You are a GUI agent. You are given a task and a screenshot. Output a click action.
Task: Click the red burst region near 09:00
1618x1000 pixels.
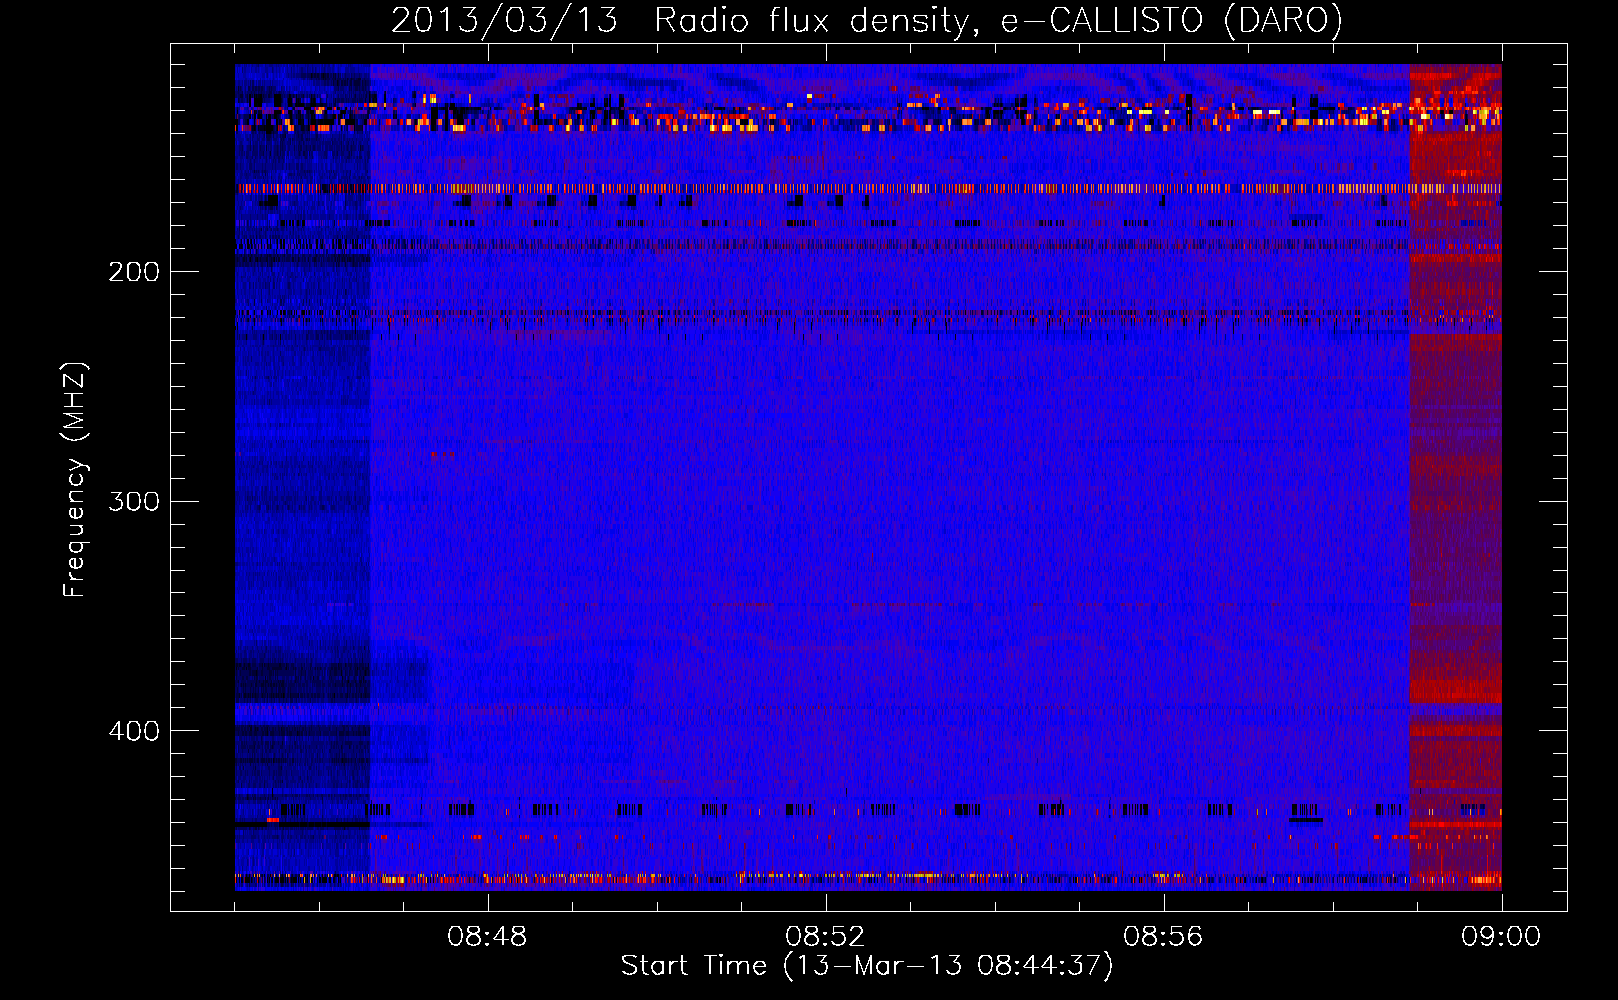click(1455, 477)
